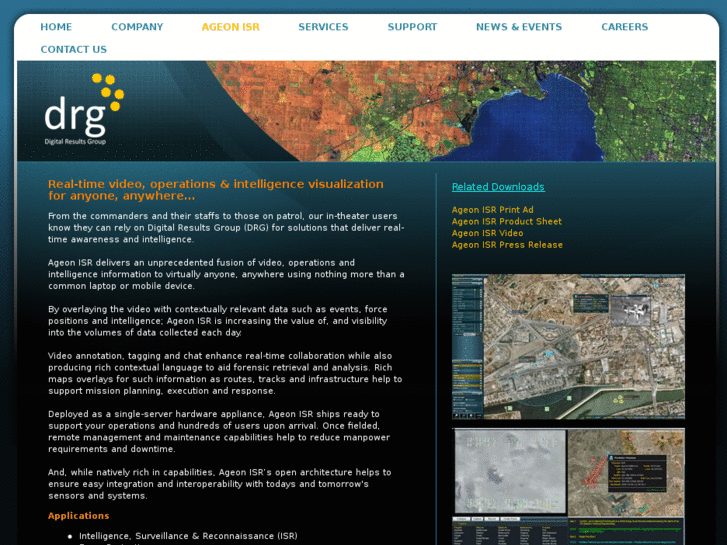Read the Ageon ISR Press Release

pos(507,244)
